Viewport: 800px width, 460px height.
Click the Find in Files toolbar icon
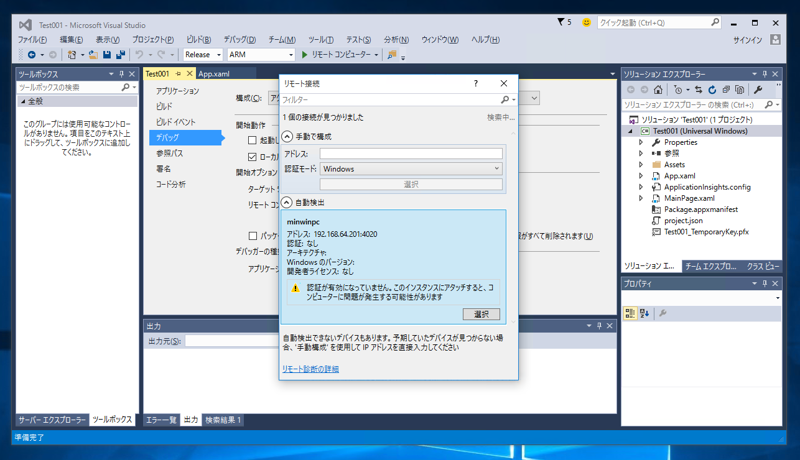(x=392, y=55)
